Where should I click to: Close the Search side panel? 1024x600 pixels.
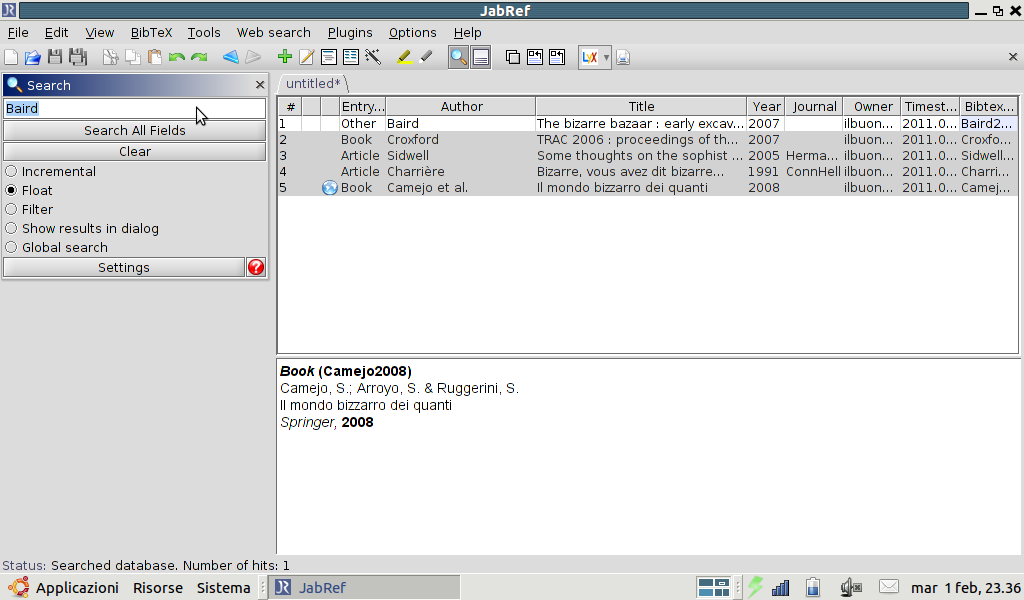point(260,85)
